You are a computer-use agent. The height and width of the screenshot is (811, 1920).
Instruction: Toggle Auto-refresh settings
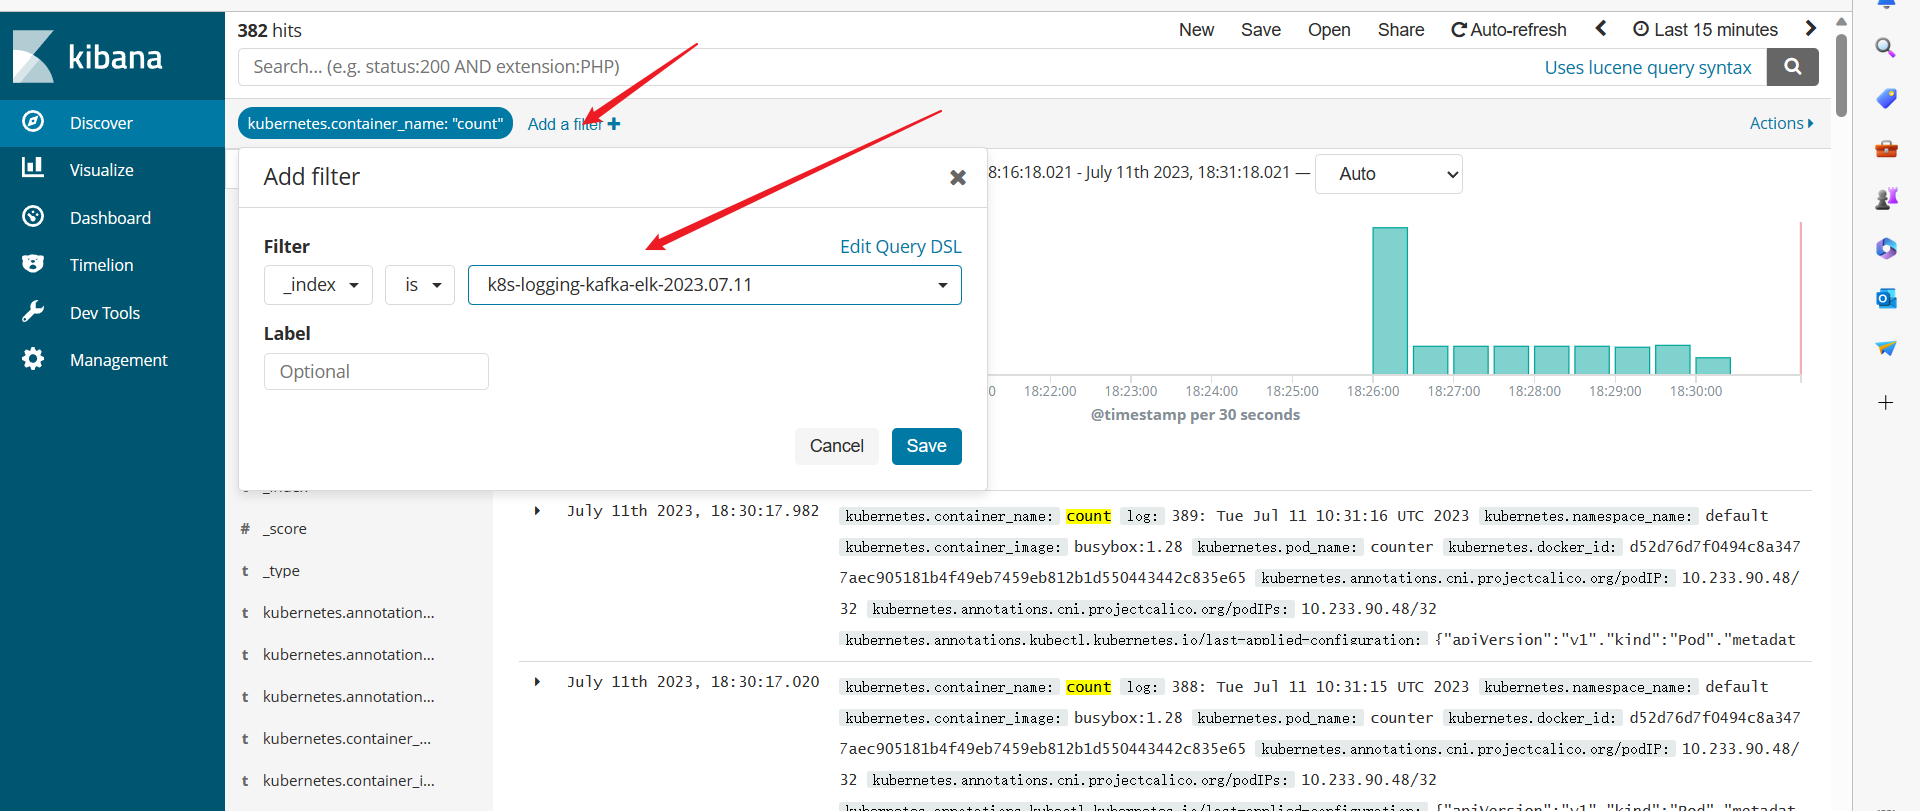point(1508,30)
